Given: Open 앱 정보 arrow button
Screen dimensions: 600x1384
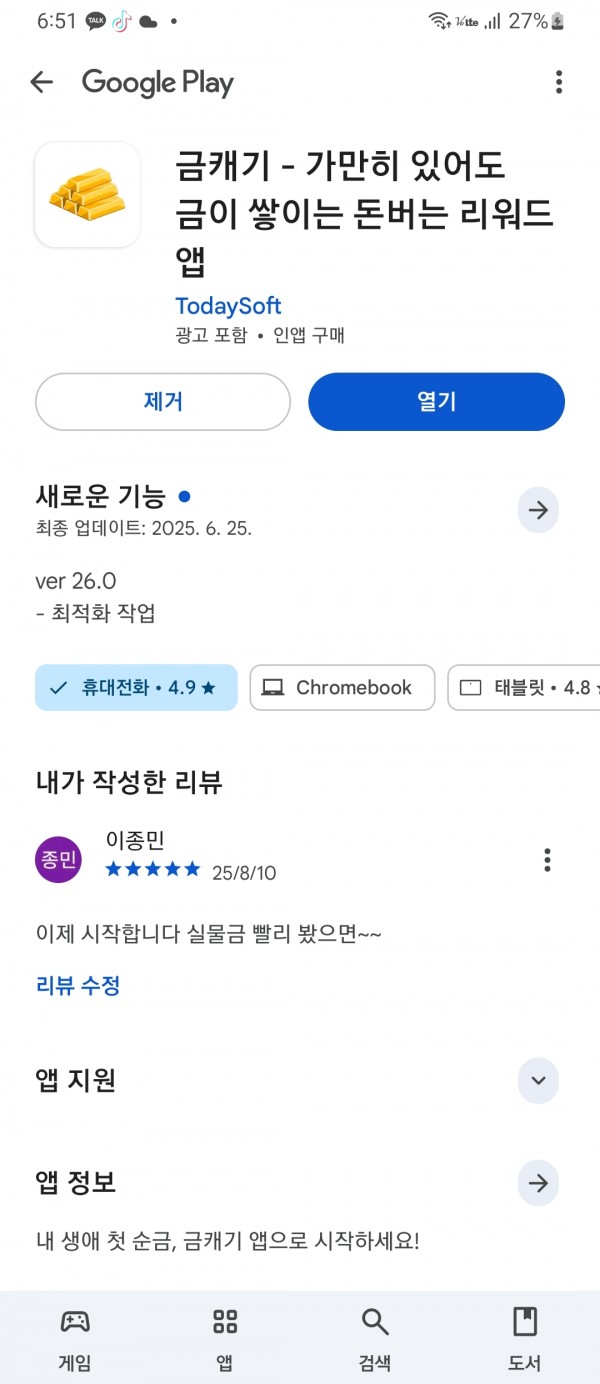Looking at the screenshot, I should point(538,1184).
